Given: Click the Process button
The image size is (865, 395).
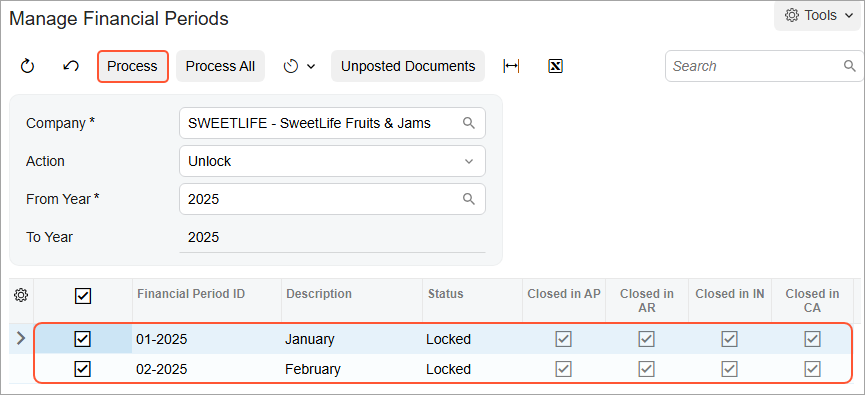Looking at the screenshot, I should 132,66.
